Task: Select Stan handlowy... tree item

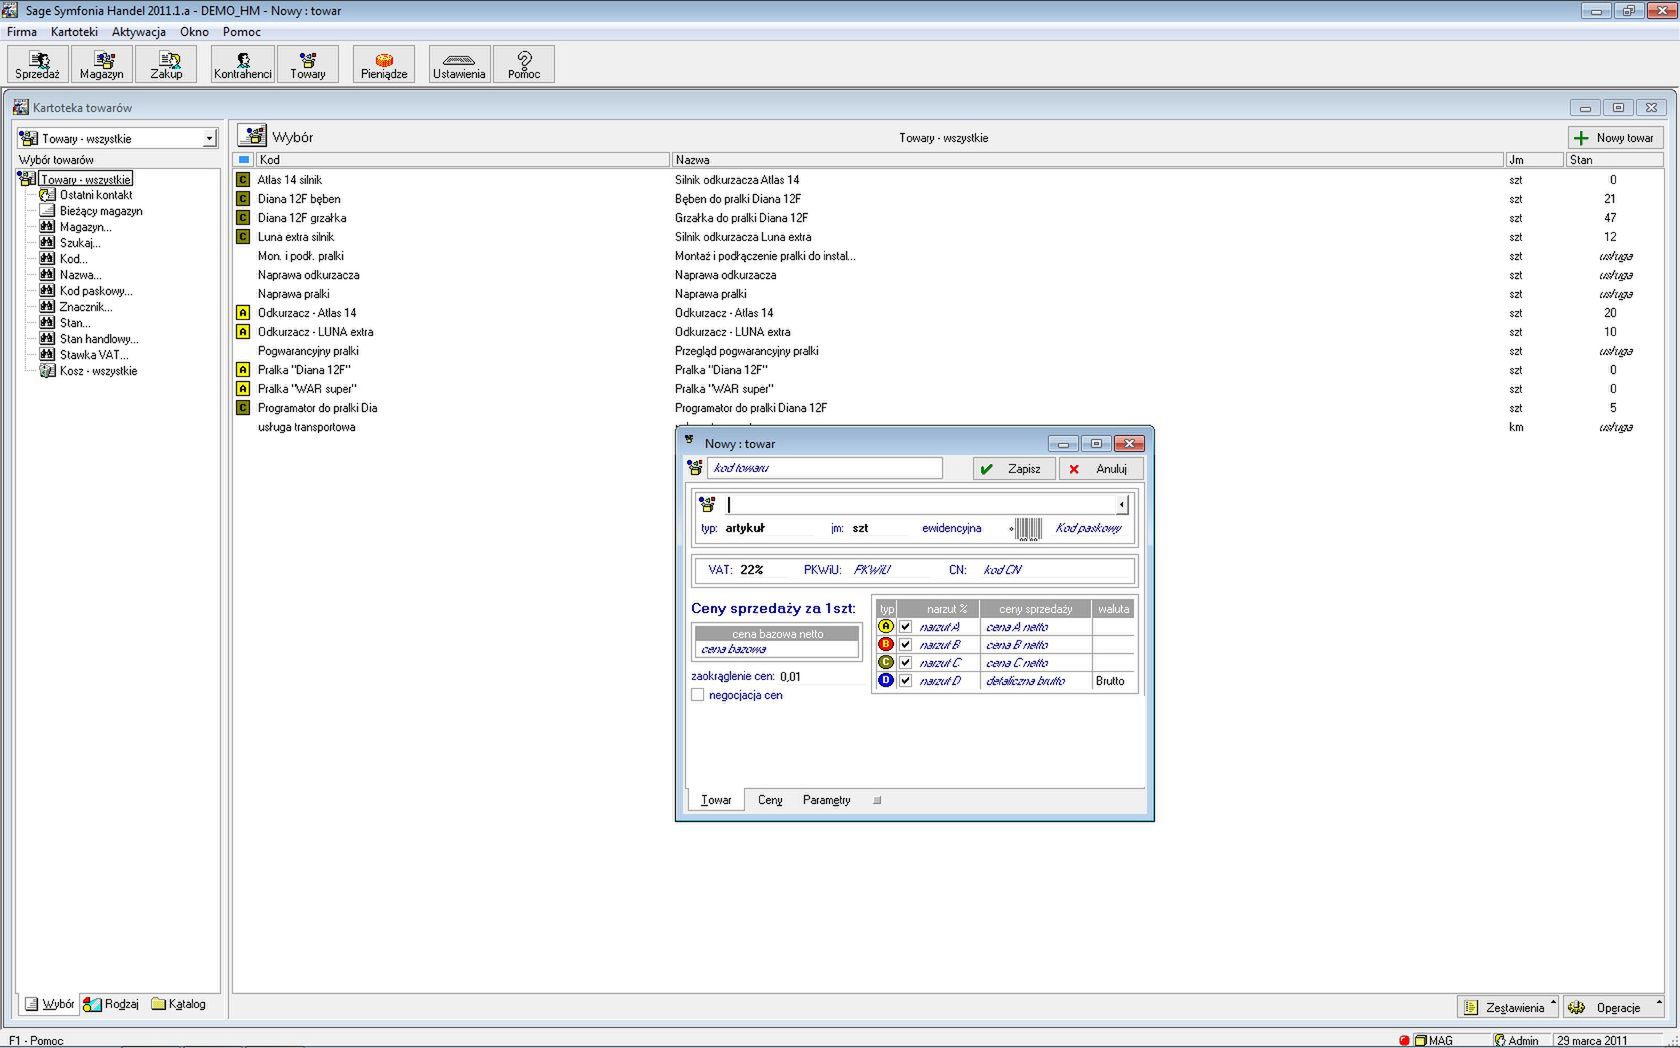Action: pos(99,339)
